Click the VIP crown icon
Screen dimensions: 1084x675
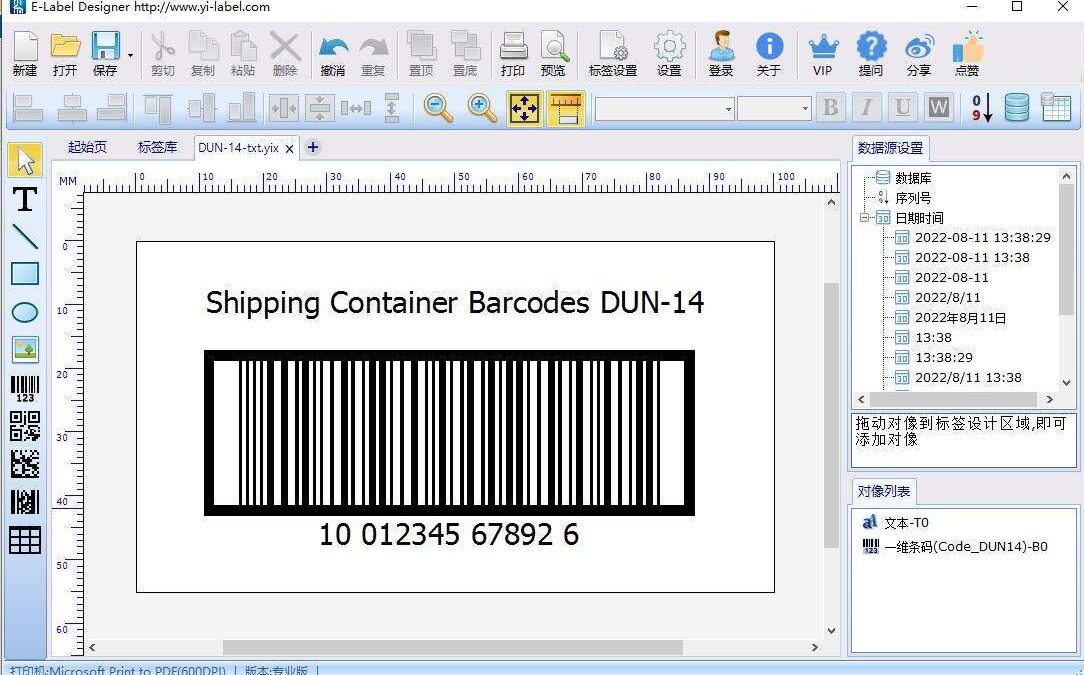click(x=823, y=53)
